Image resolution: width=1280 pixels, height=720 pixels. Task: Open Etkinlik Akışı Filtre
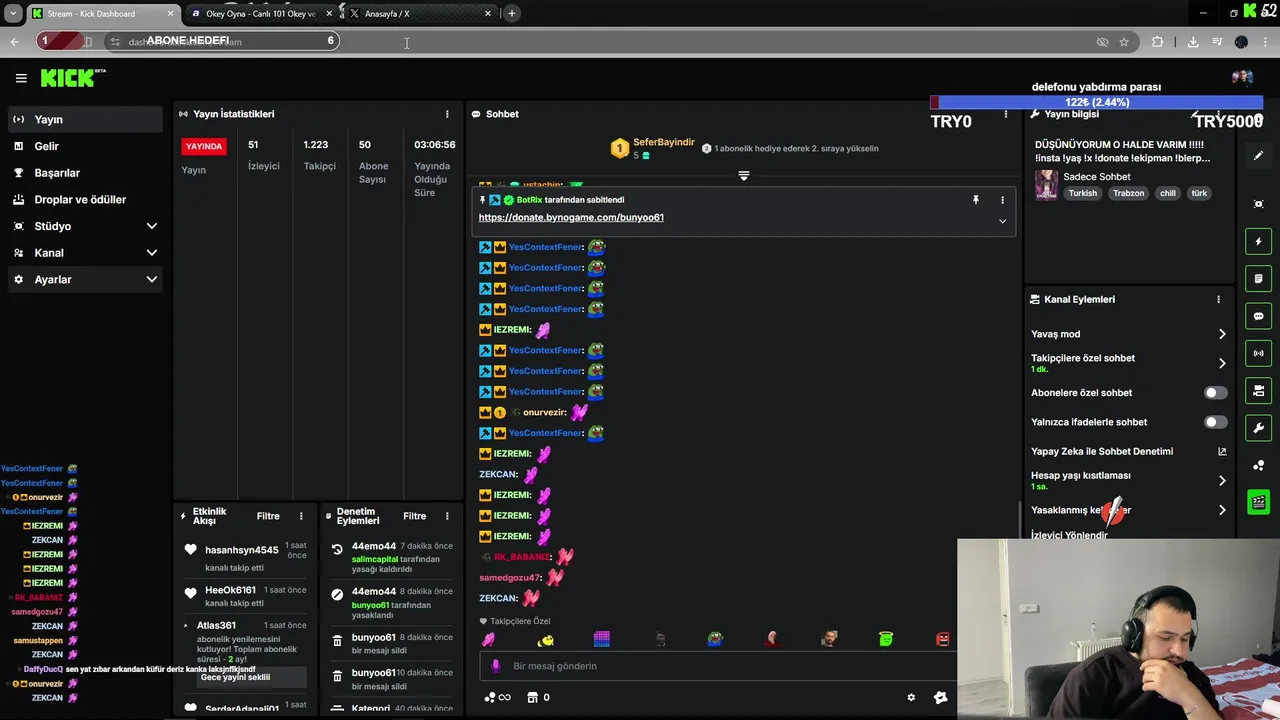pos(268,516)
